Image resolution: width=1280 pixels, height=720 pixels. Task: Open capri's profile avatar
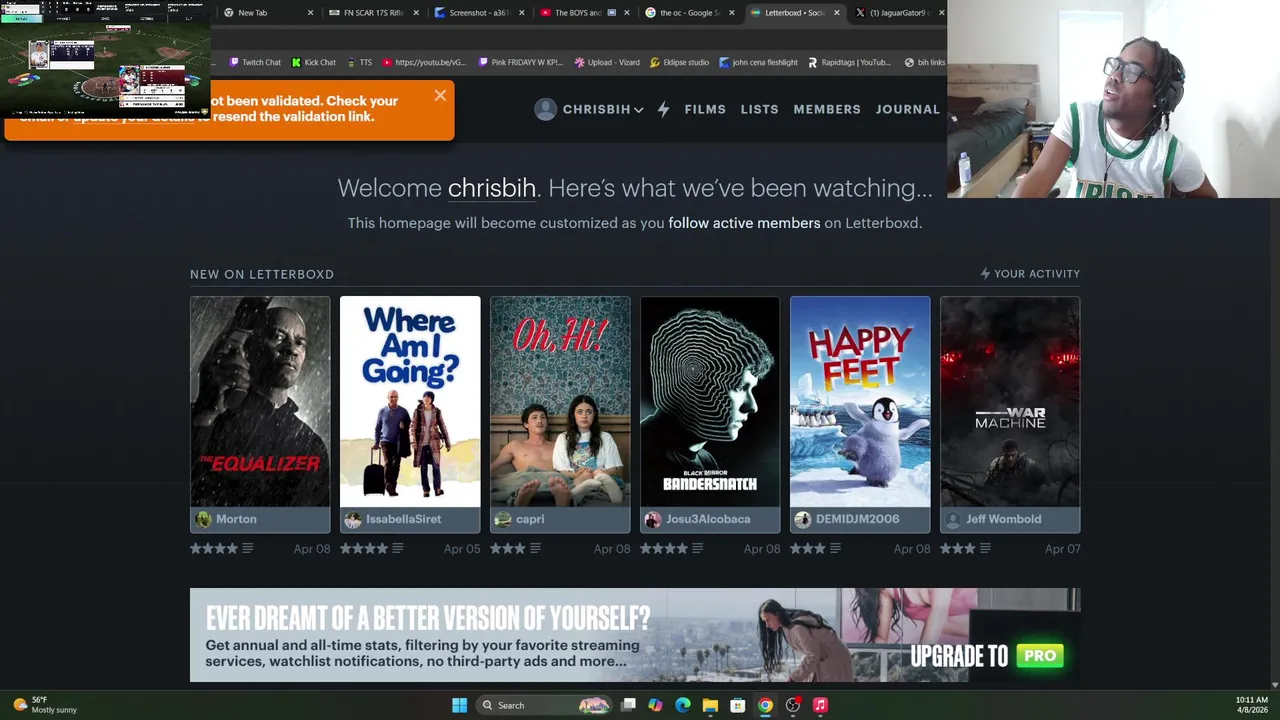point(503,519)
